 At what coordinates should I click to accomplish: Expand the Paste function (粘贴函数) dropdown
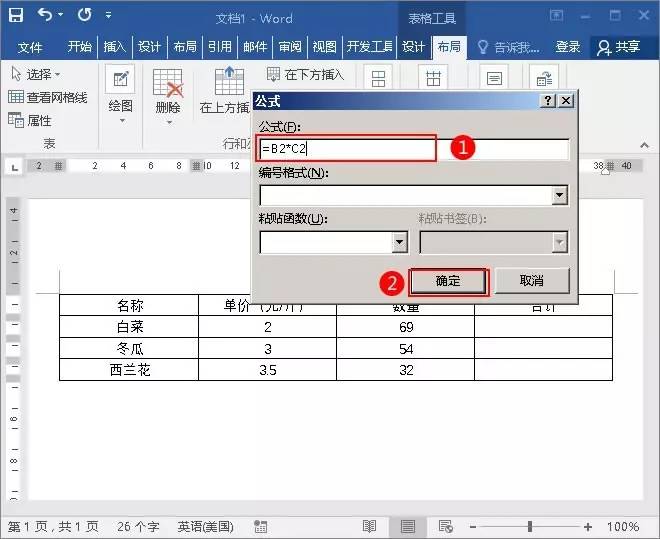[x=400, y=242]
